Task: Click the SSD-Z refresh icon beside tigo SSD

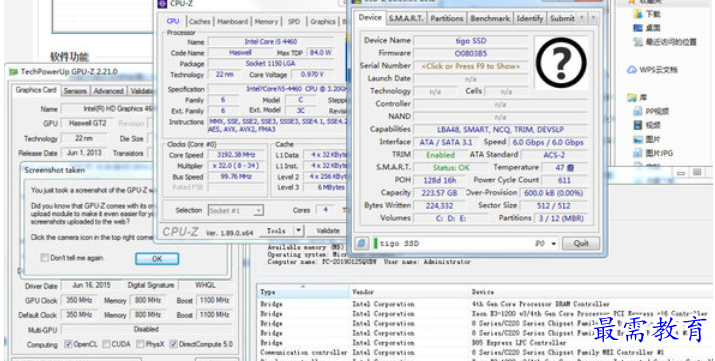Action: tap(362, 243)
